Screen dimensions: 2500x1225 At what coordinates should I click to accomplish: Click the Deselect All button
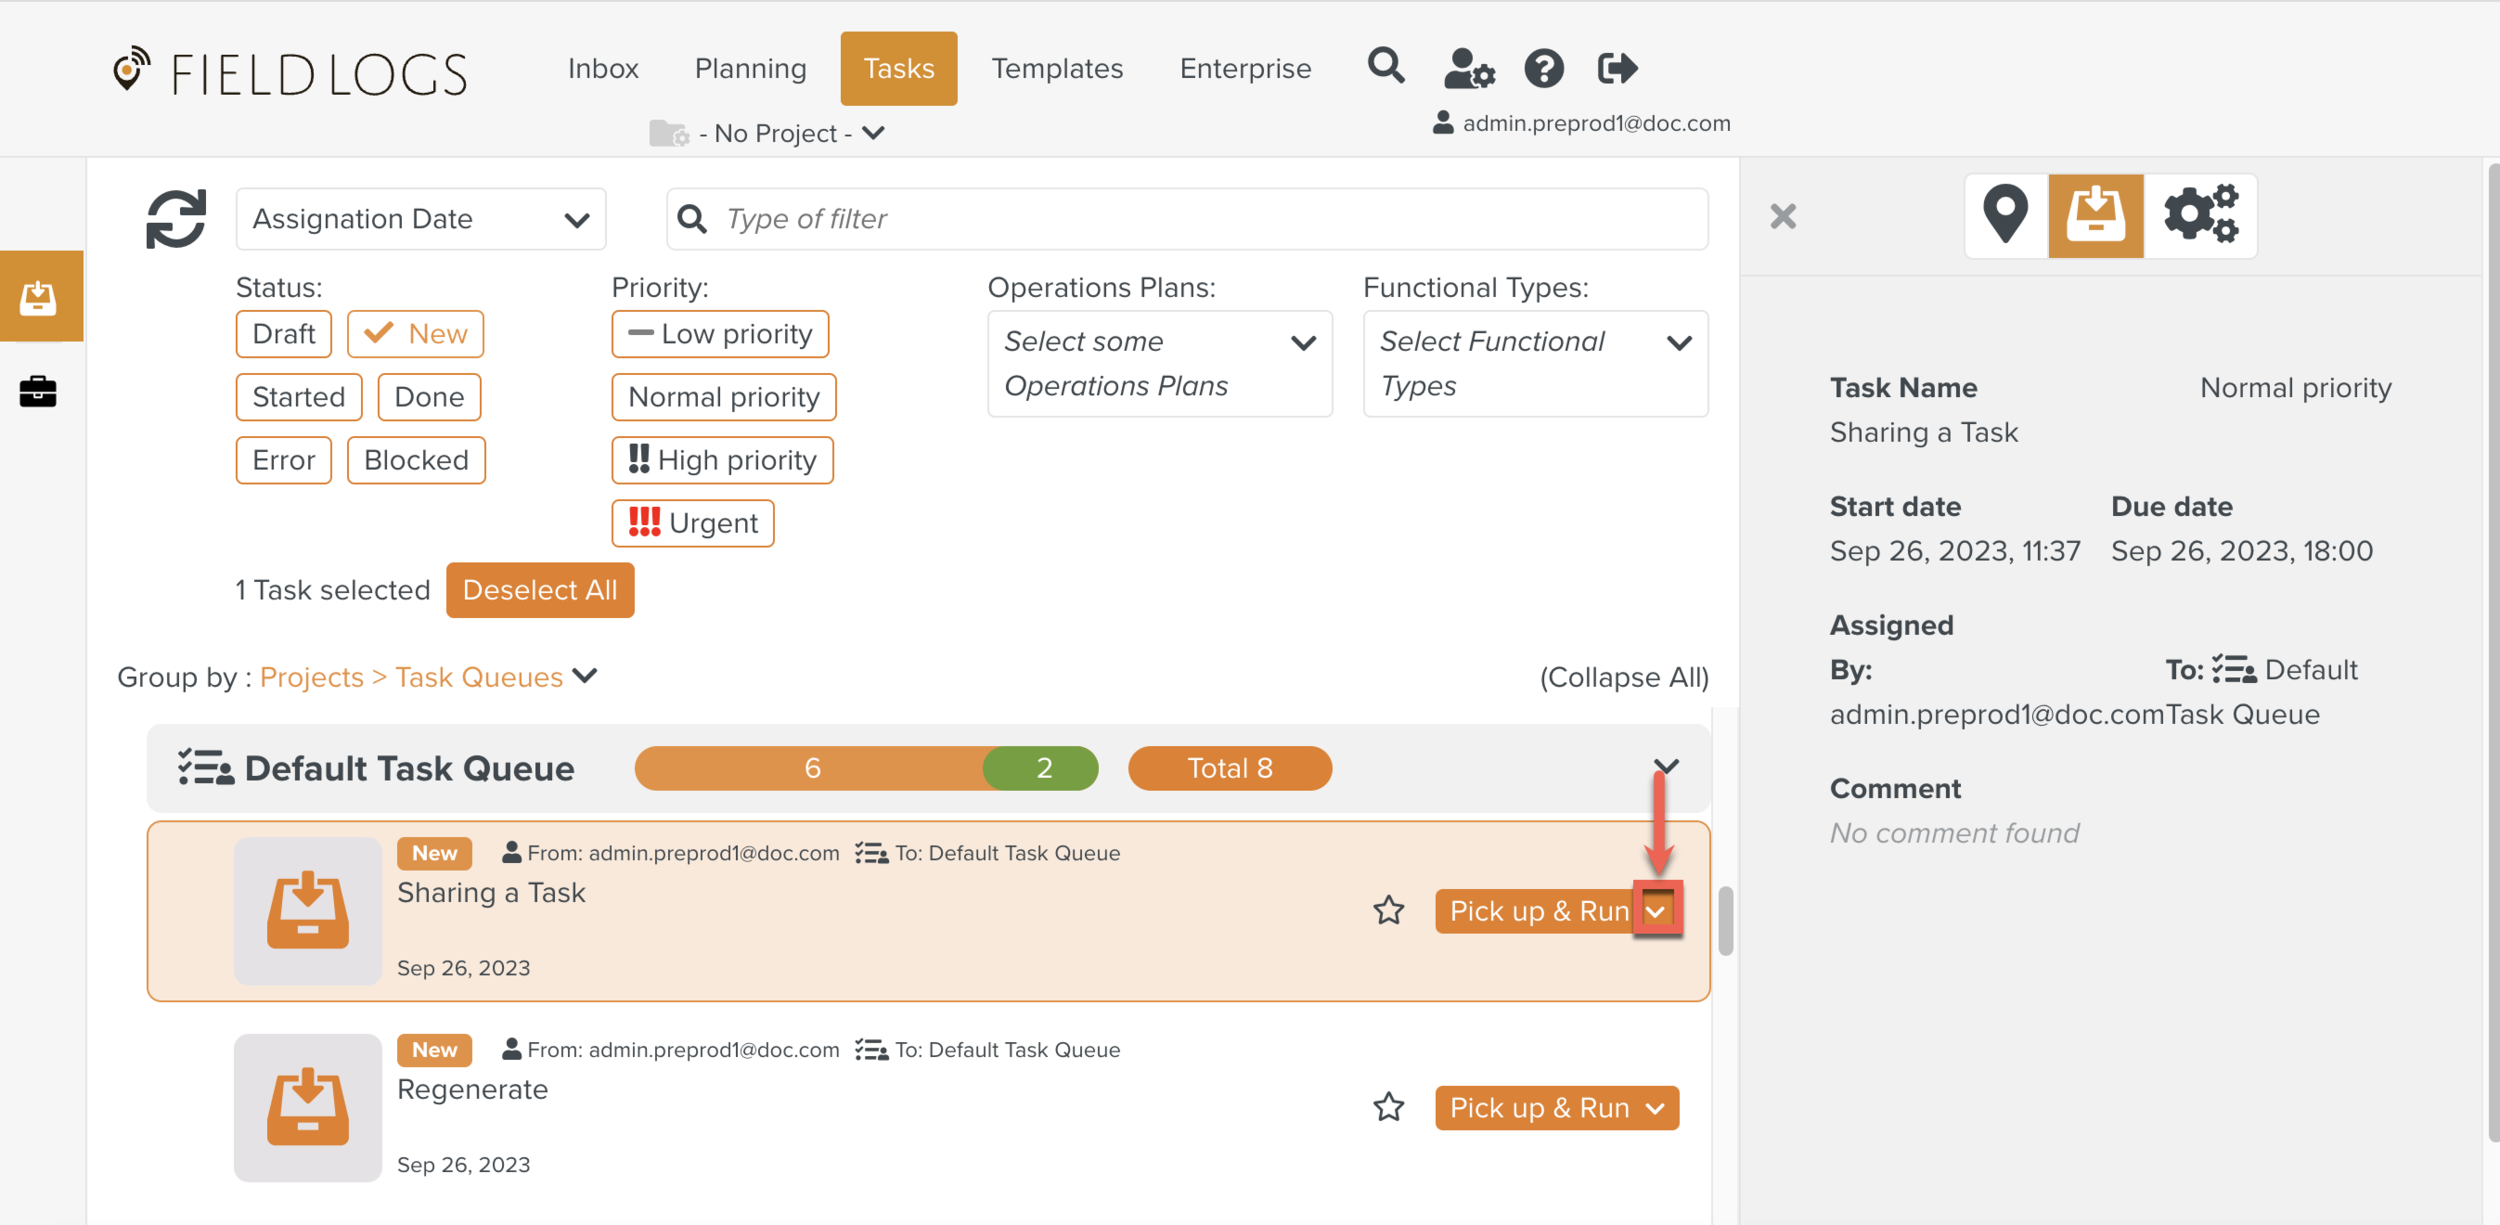click(x=540, y=590)
